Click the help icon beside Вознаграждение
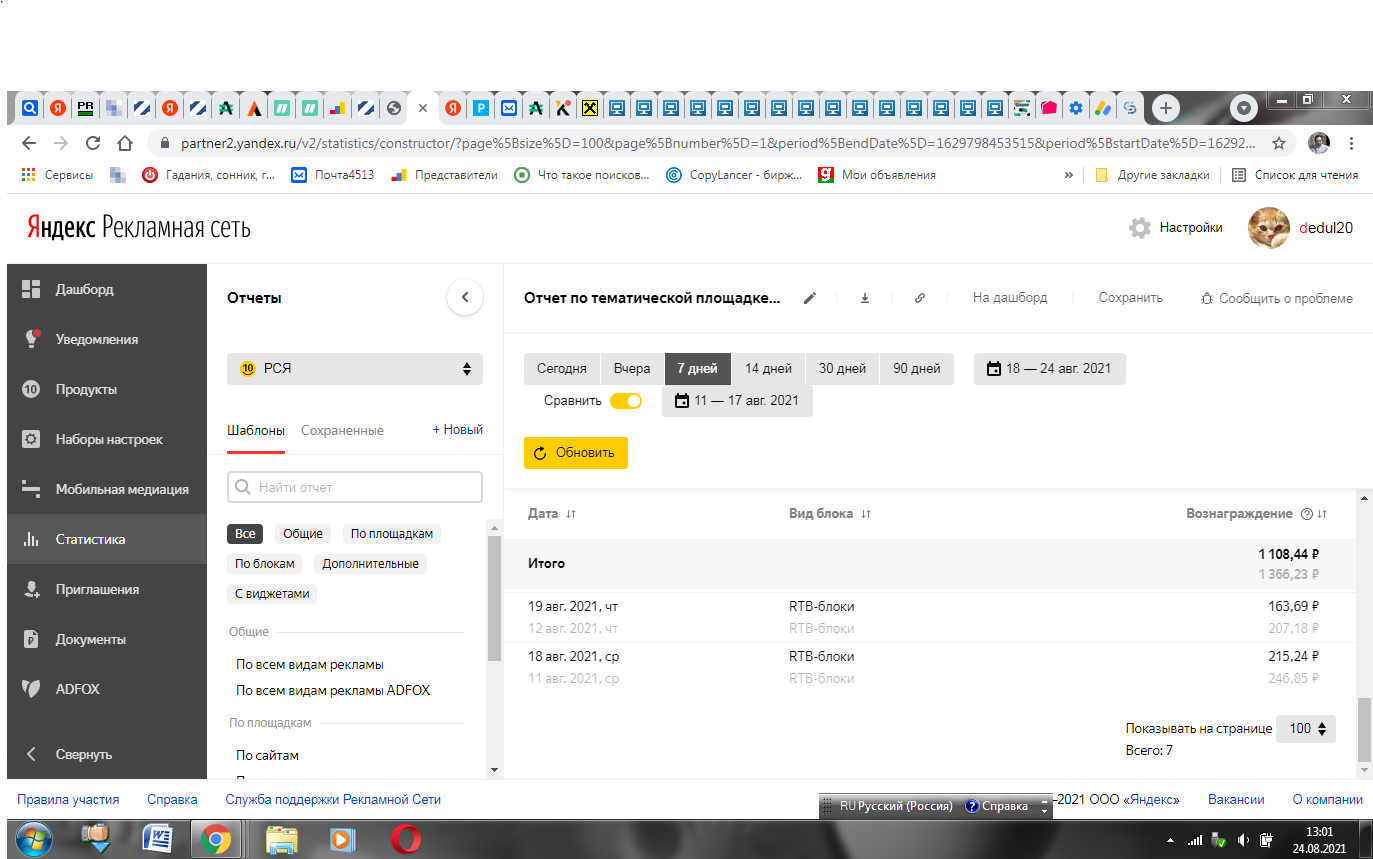Screen dimensions: 1373x859 pos(1306,514)
